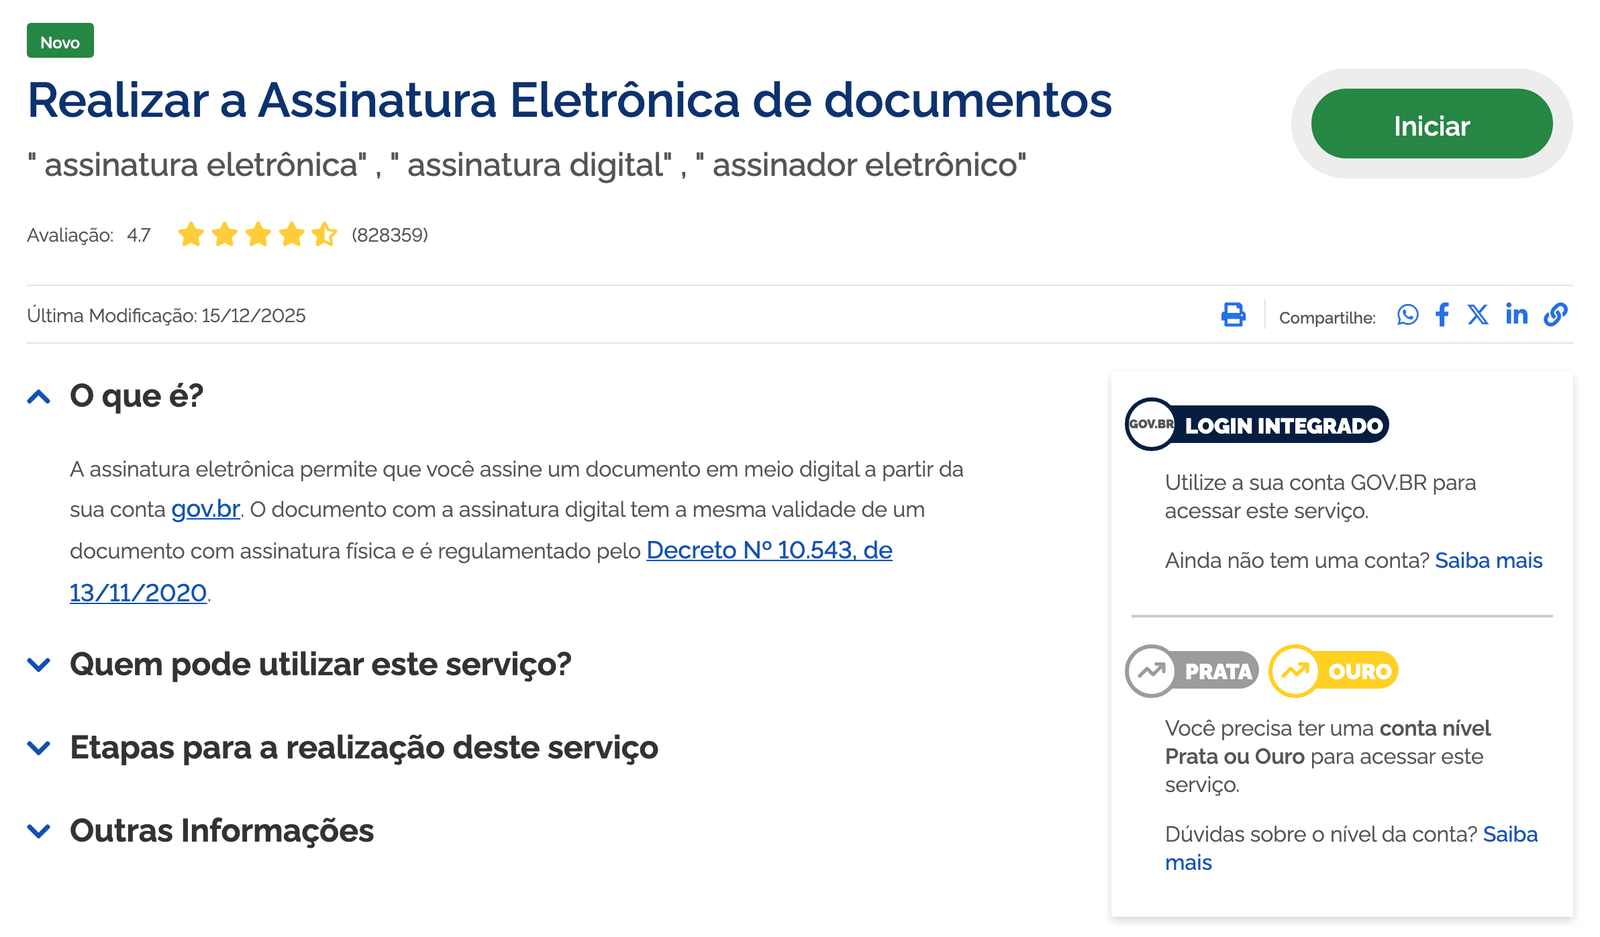
Task: Share on Facebook using its icon
Action: pyautogui.click(x=1442, y=315)
